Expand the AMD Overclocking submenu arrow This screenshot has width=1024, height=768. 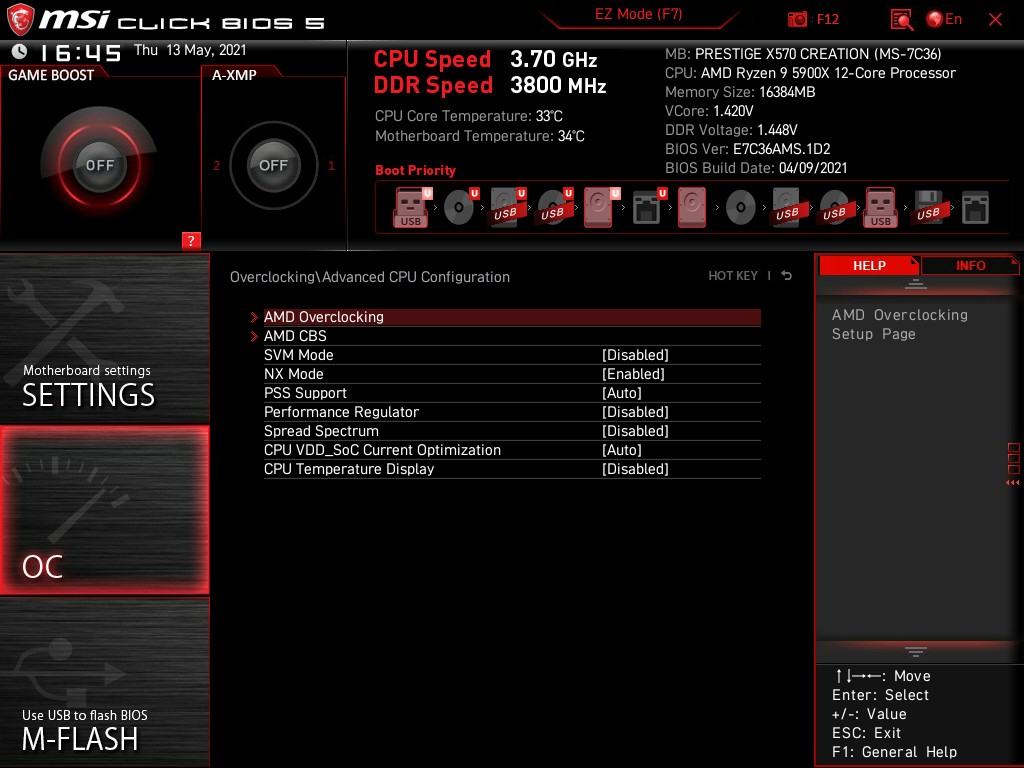(x=254, y=317)
